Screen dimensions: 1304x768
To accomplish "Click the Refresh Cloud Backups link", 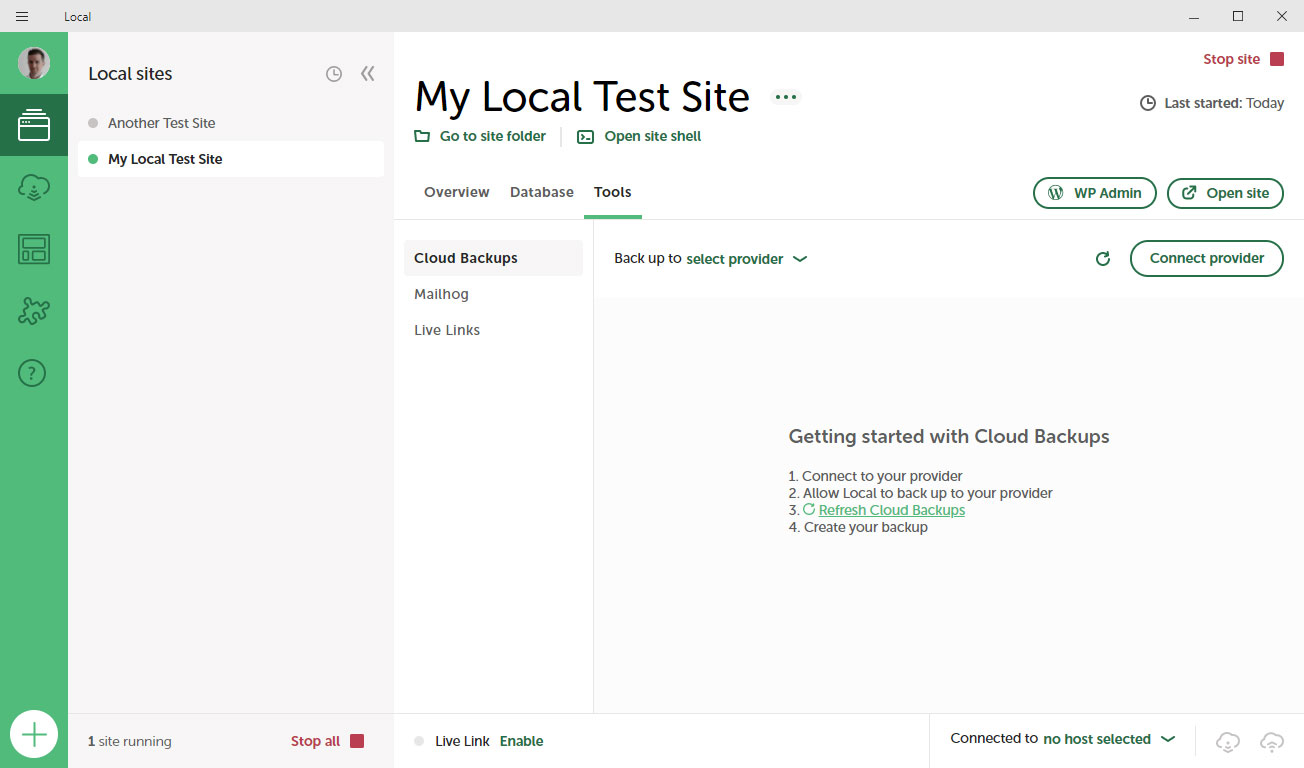I will 892,510.
